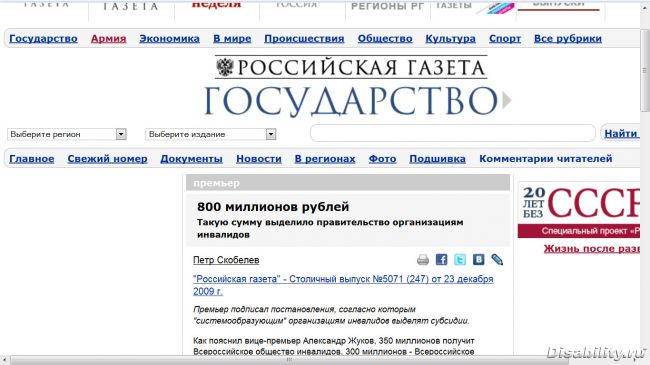
Task: Click the paperclip attachment icon
Action: (x=497, y=260)
